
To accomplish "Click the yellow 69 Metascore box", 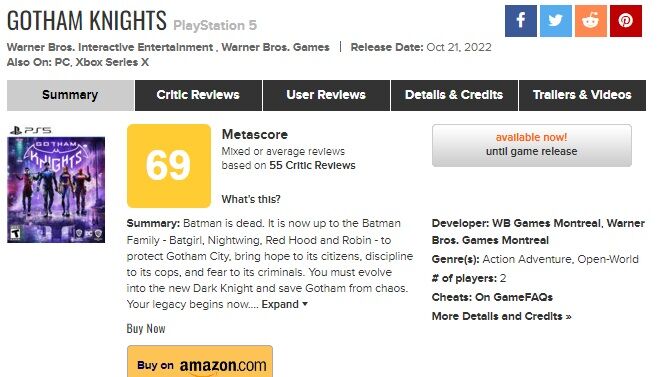I will coord(169,166).
